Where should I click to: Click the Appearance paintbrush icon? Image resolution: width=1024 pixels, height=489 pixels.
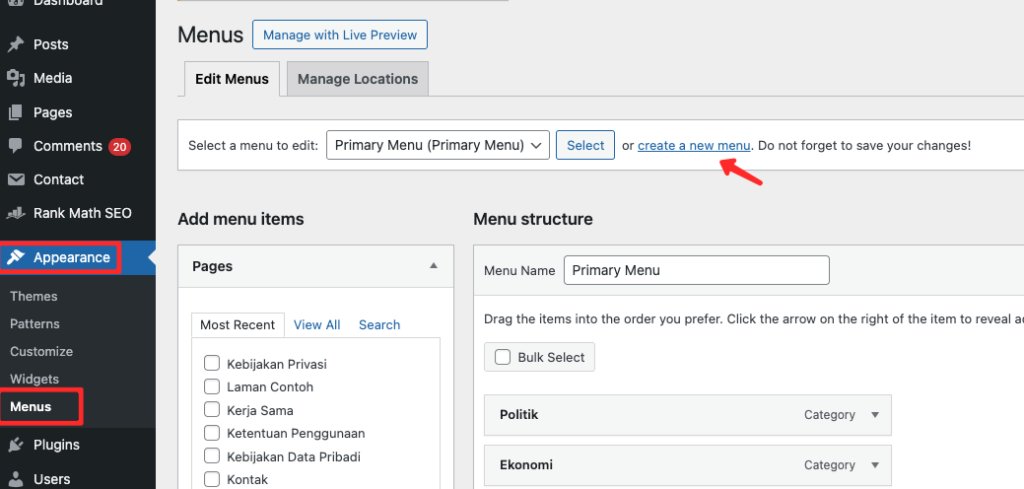[16, 258]
